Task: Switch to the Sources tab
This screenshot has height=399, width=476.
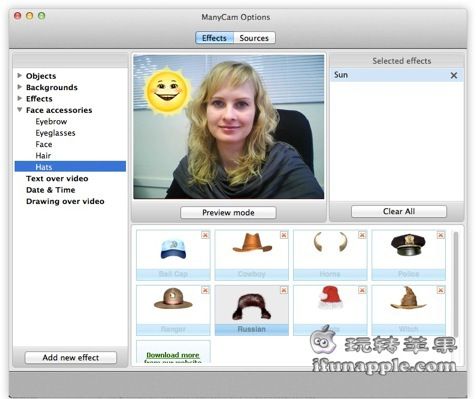Action: pyautogui.click(x=254, y=38)
